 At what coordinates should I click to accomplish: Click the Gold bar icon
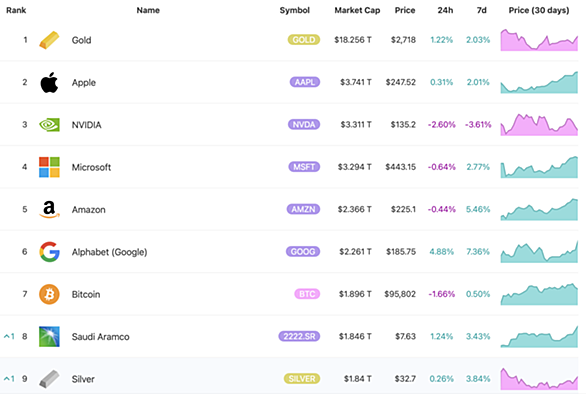tap(49, 40)
